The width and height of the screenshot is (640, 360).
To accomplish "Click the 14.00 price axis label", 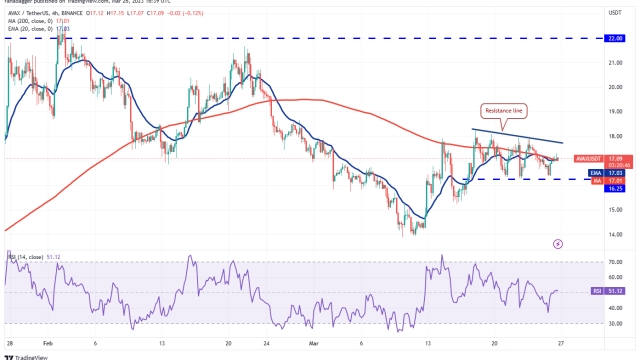I will (615, 235).
